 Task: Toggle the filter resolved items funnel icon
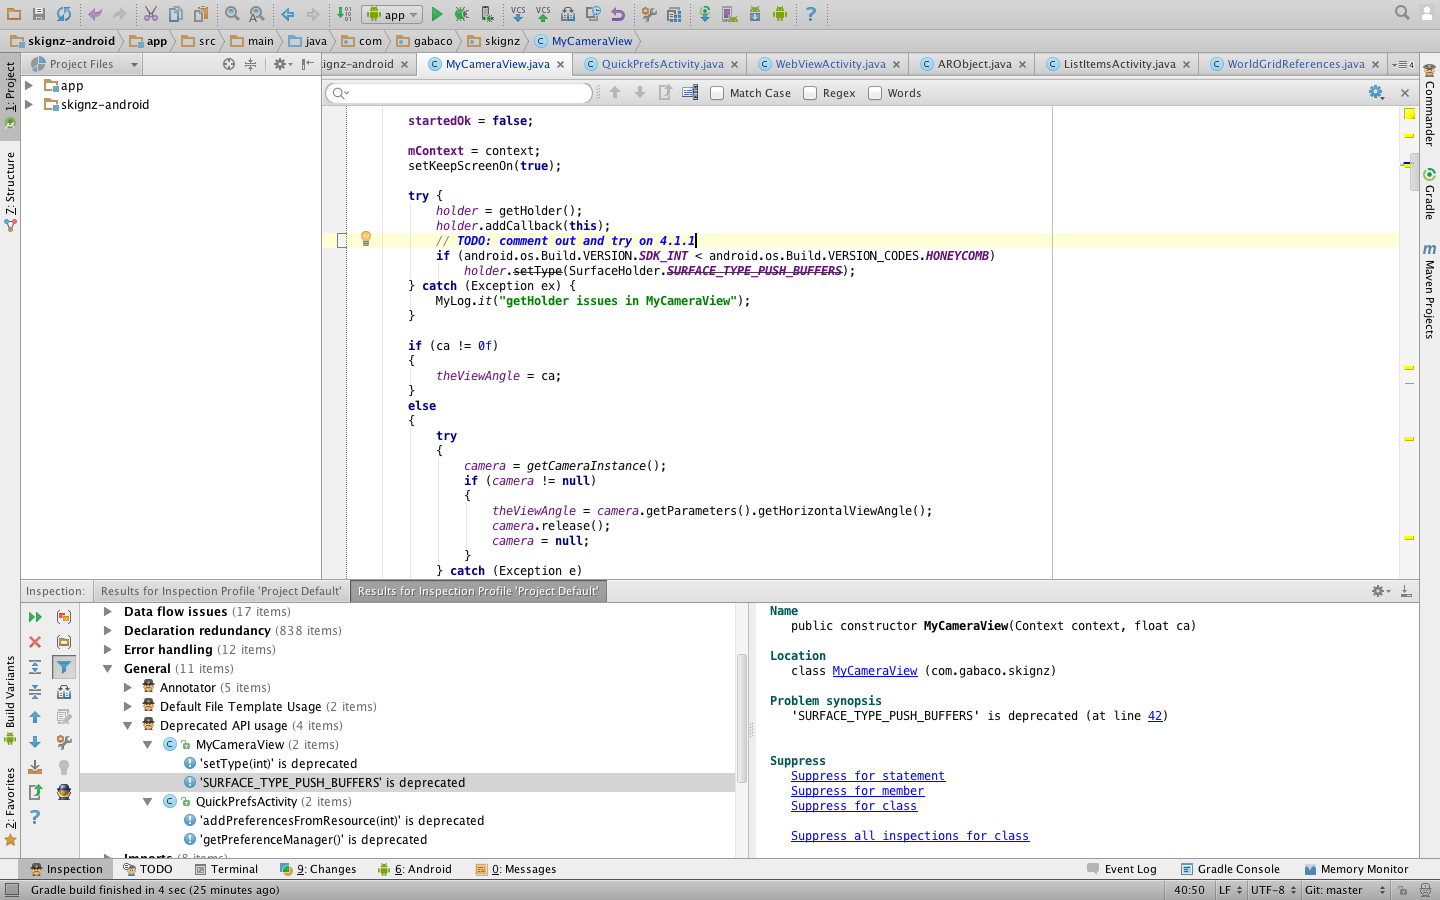[x=64, y=667]
